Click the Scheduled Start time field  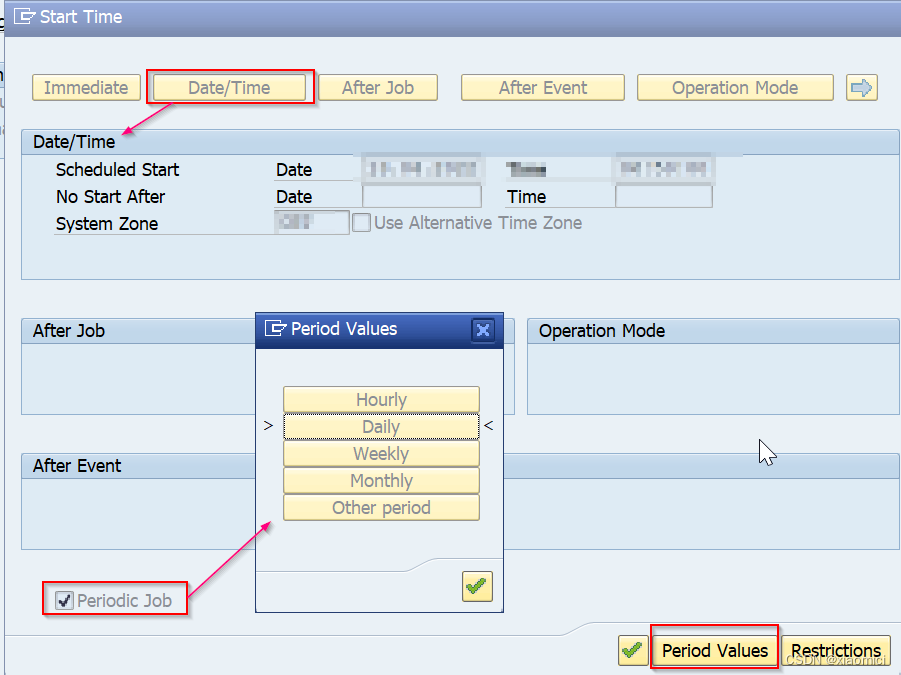click(664, 169)
